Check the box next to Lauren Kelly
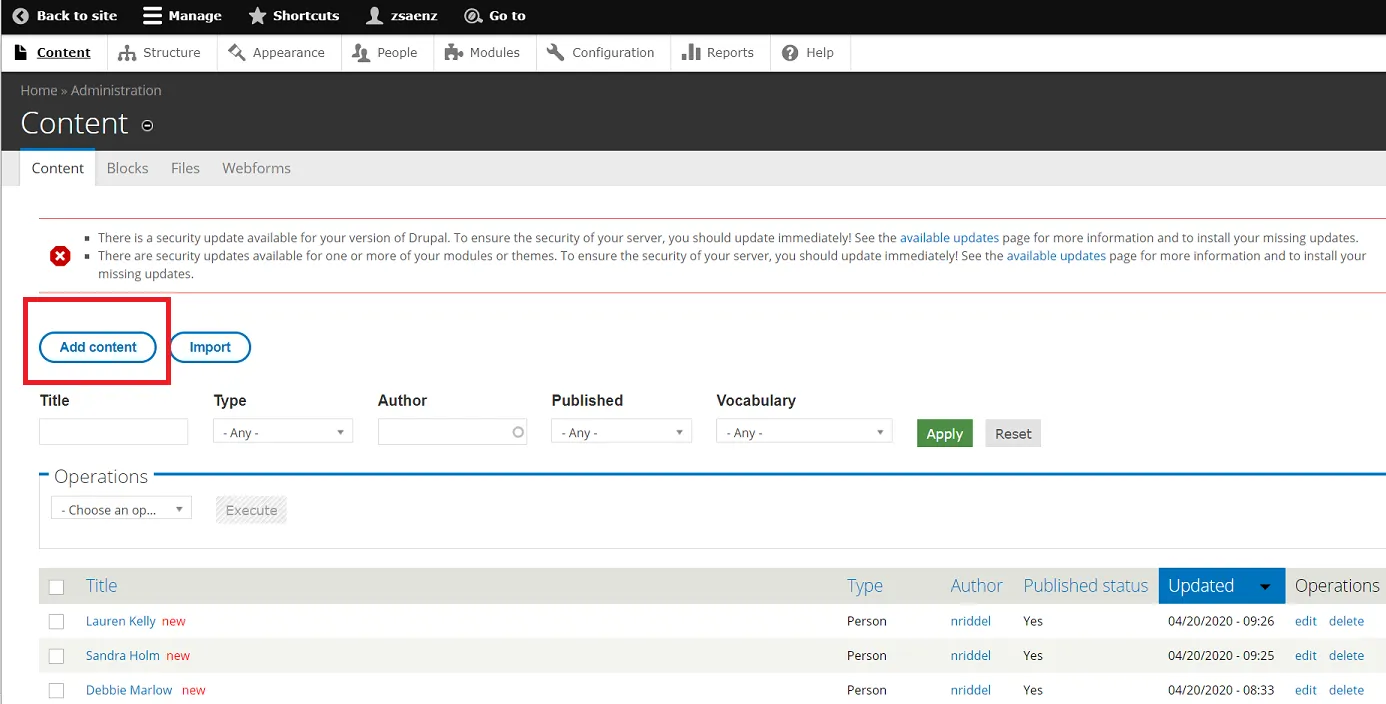Image resolution: width=1386 pixels, height=704 pixels. (x=56, y=621)
